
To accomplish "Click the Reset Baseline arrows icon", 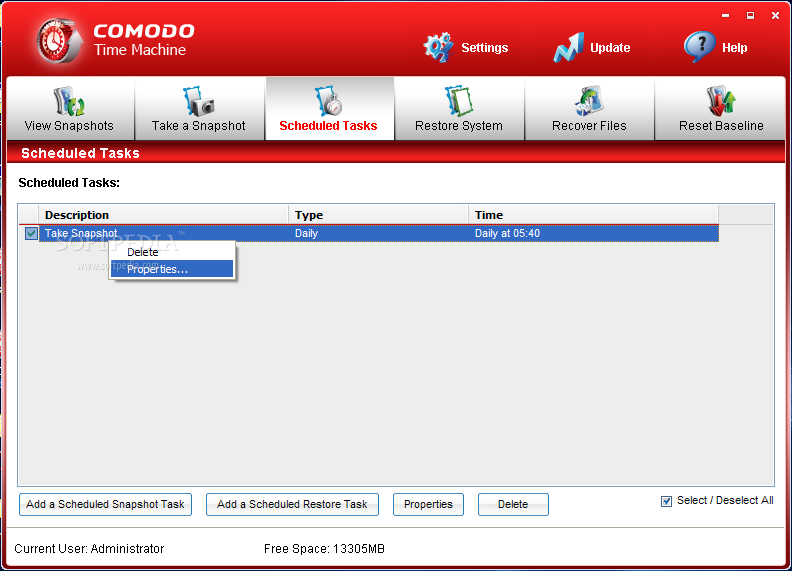I will point(721,101).
